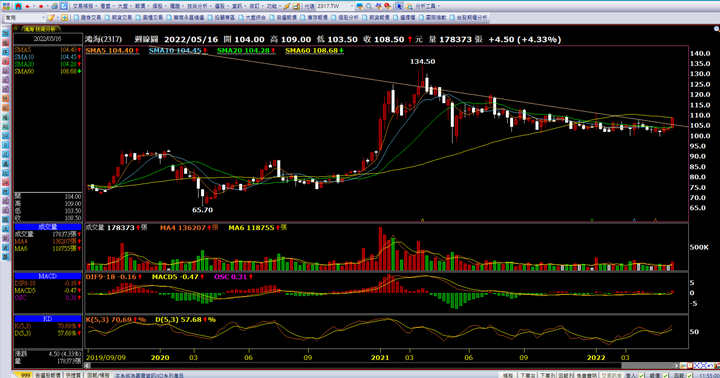Open 期貨報價 shortcut
This screenshot has height=378, width=720.
(376, 17)
